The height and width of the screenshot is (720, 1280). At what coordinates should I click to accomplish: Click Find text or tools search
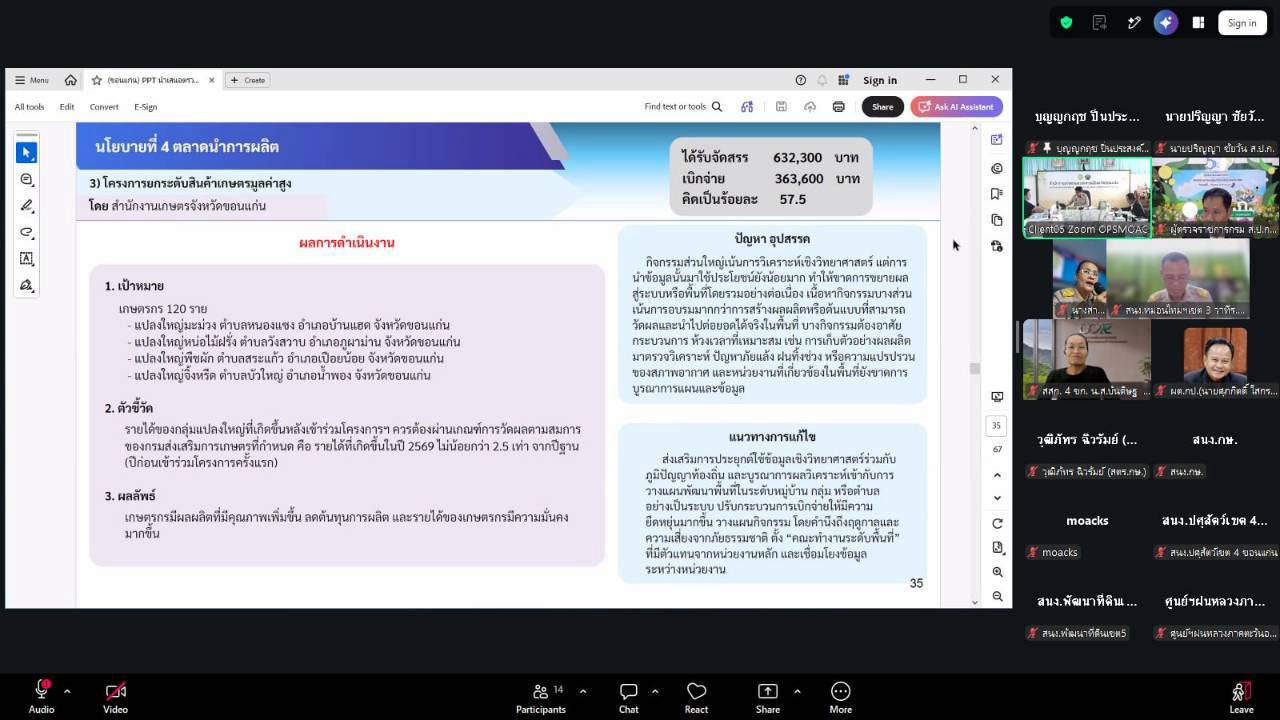pos(684,107)
